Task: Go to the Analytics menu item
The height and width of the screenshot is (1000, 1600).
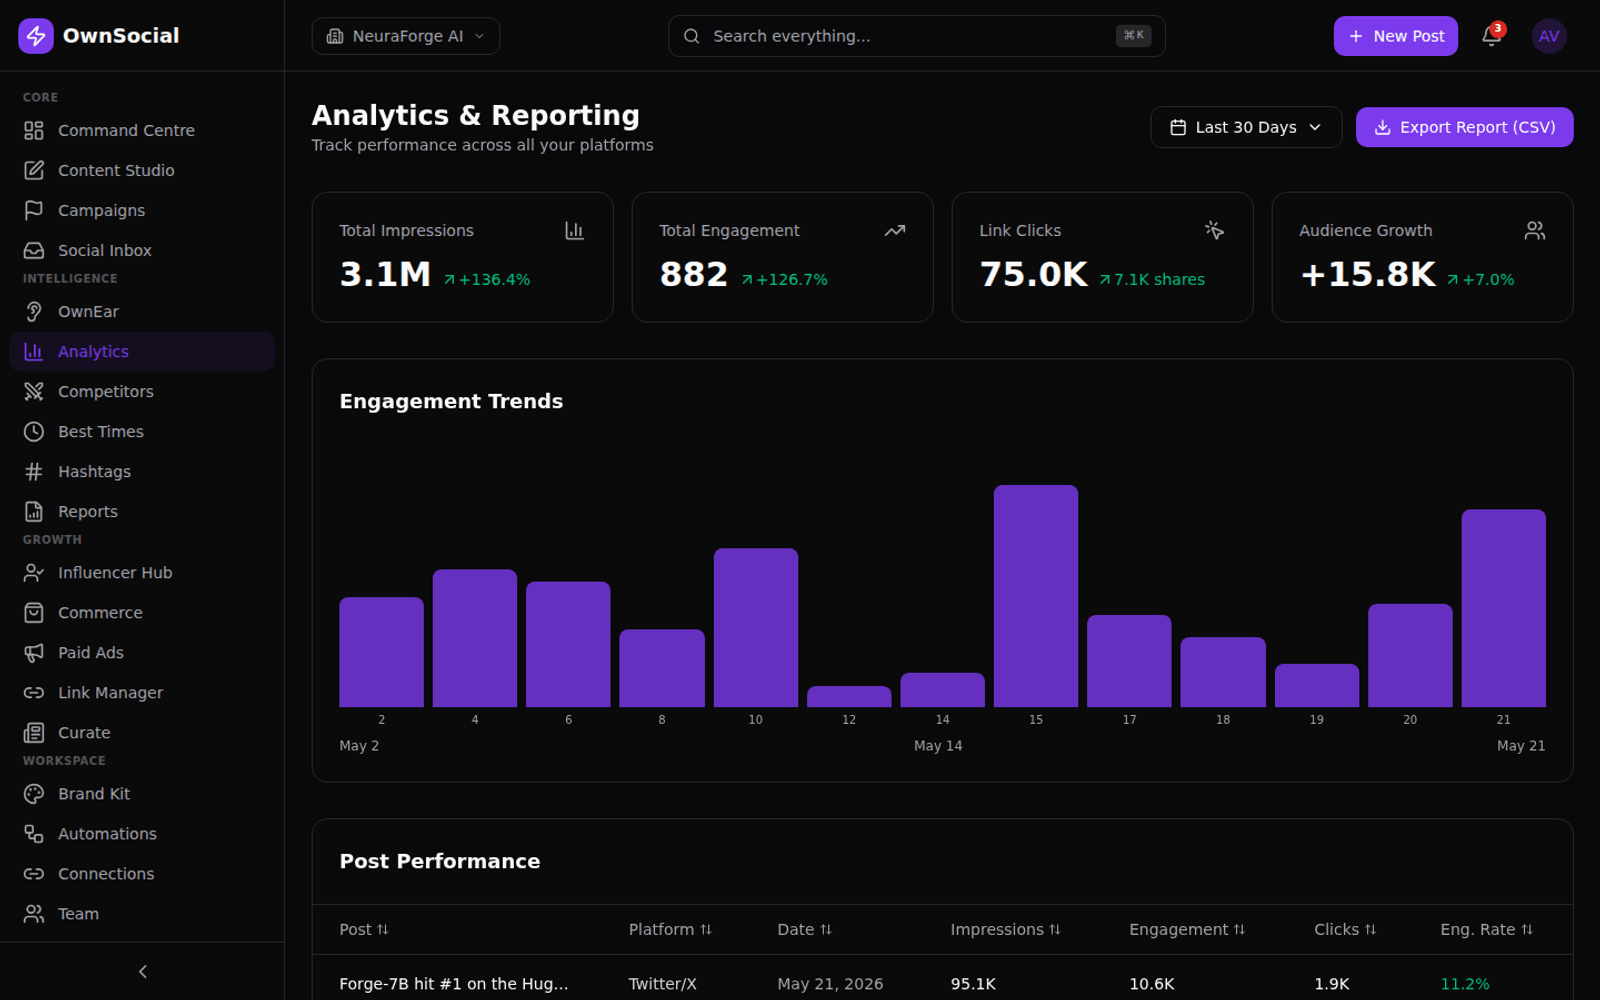Action: click(x=142, y=352)
